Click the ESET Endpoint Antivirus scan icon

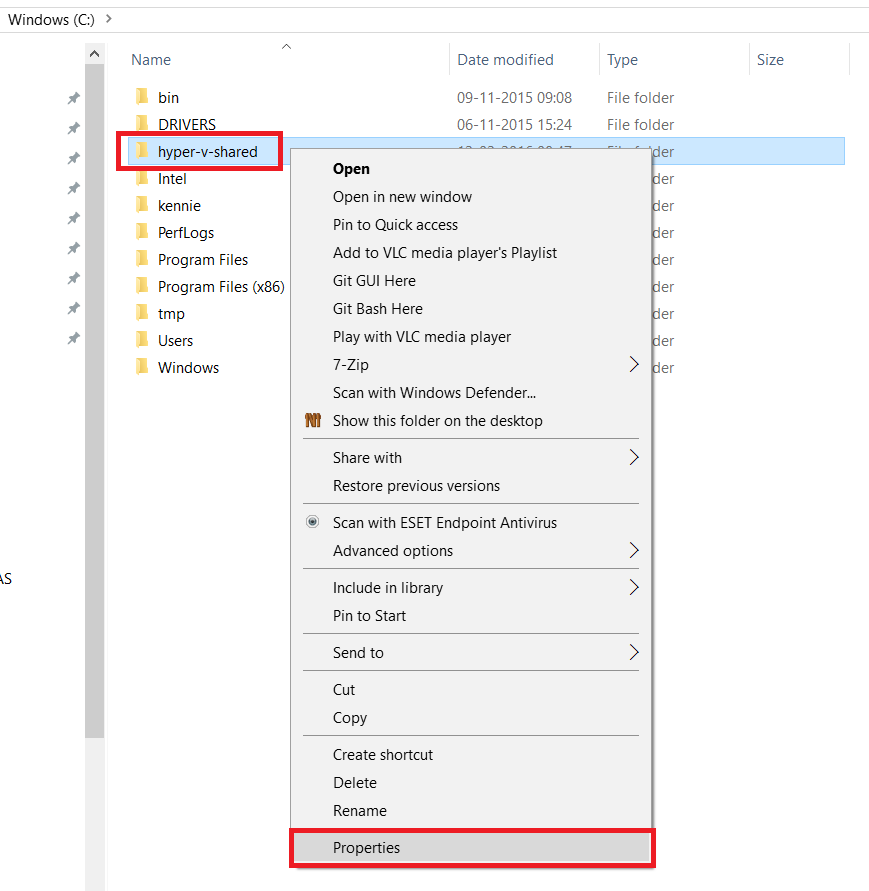(312, 523)
